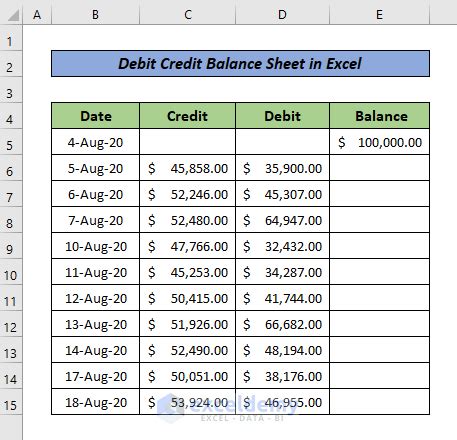Screen dimensions: 457x440
Task: Select the date cell 13-Aug-20
Action: coord(96,324)
